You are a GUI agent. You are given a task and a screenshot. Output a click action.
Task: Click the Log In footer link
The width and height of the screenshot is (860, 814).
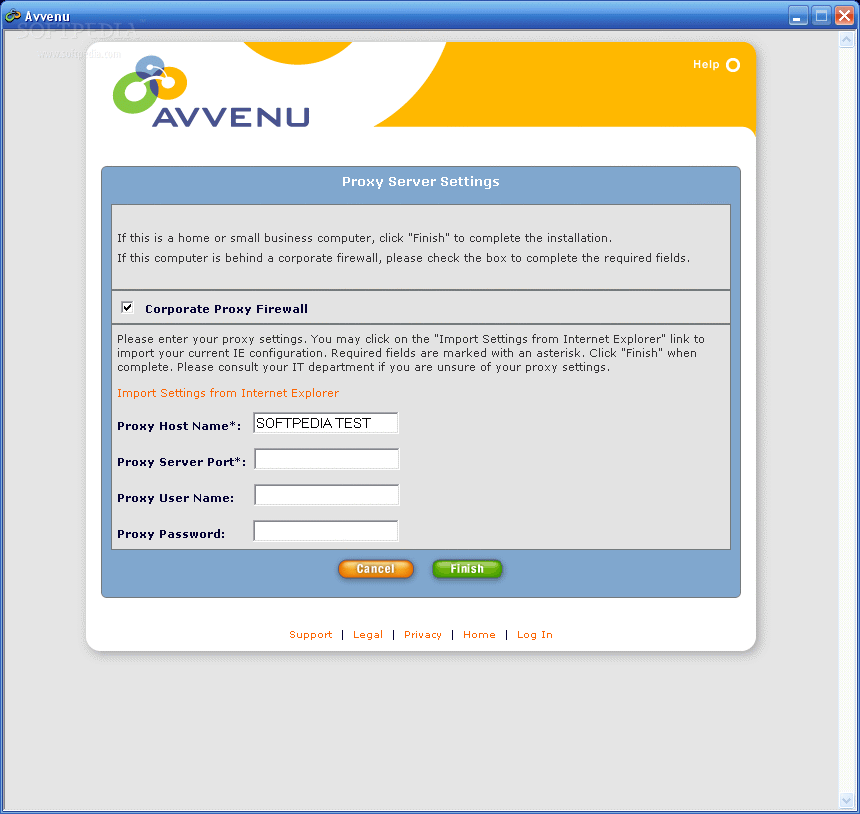[x=535, y=635]
